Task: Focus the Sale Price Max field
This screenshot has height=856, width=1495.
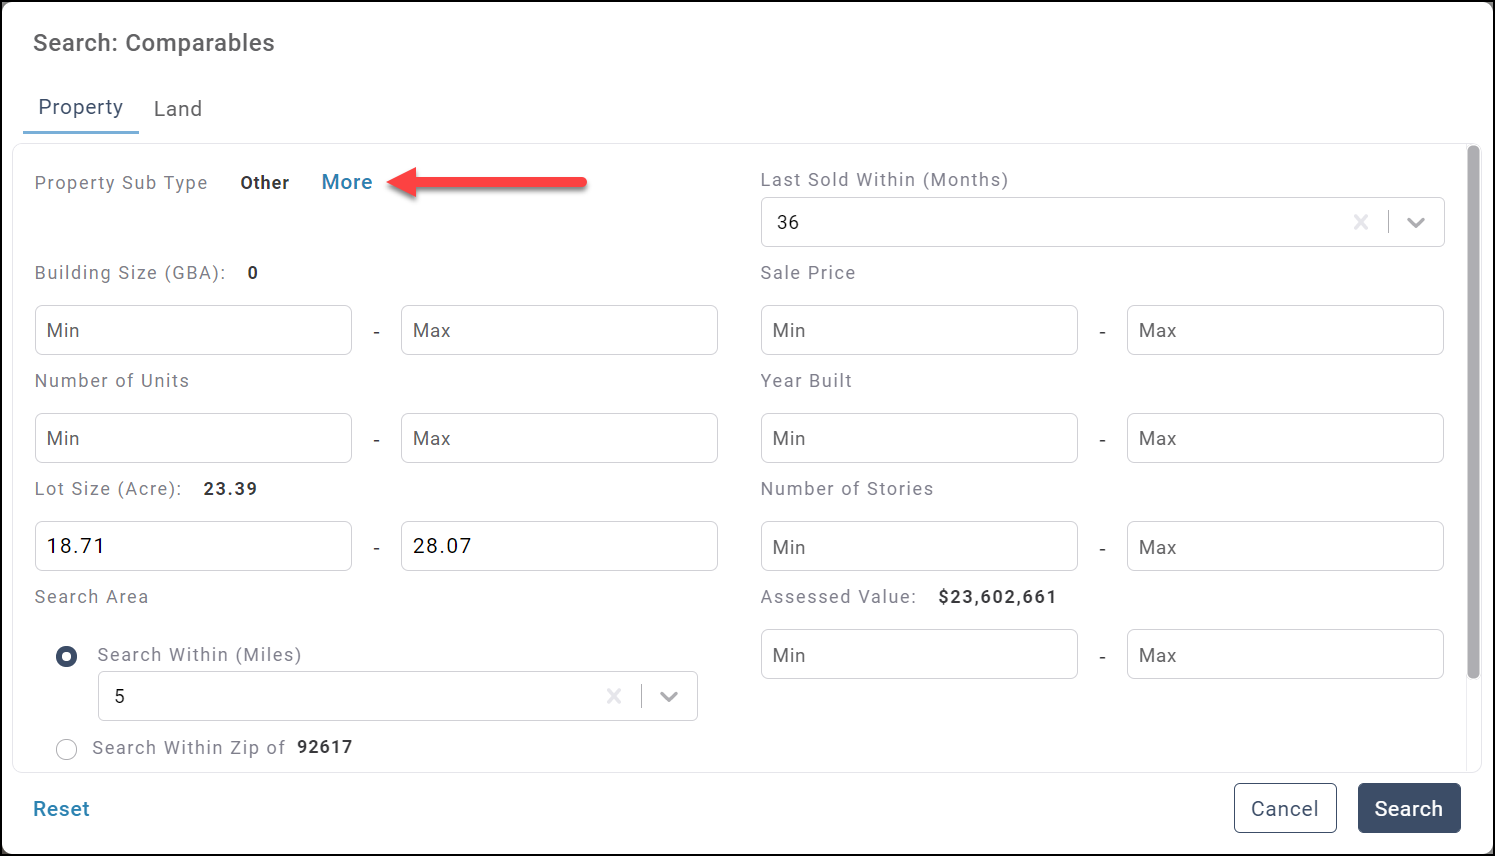Action: pyautogui.click(x=1284, y=330)
